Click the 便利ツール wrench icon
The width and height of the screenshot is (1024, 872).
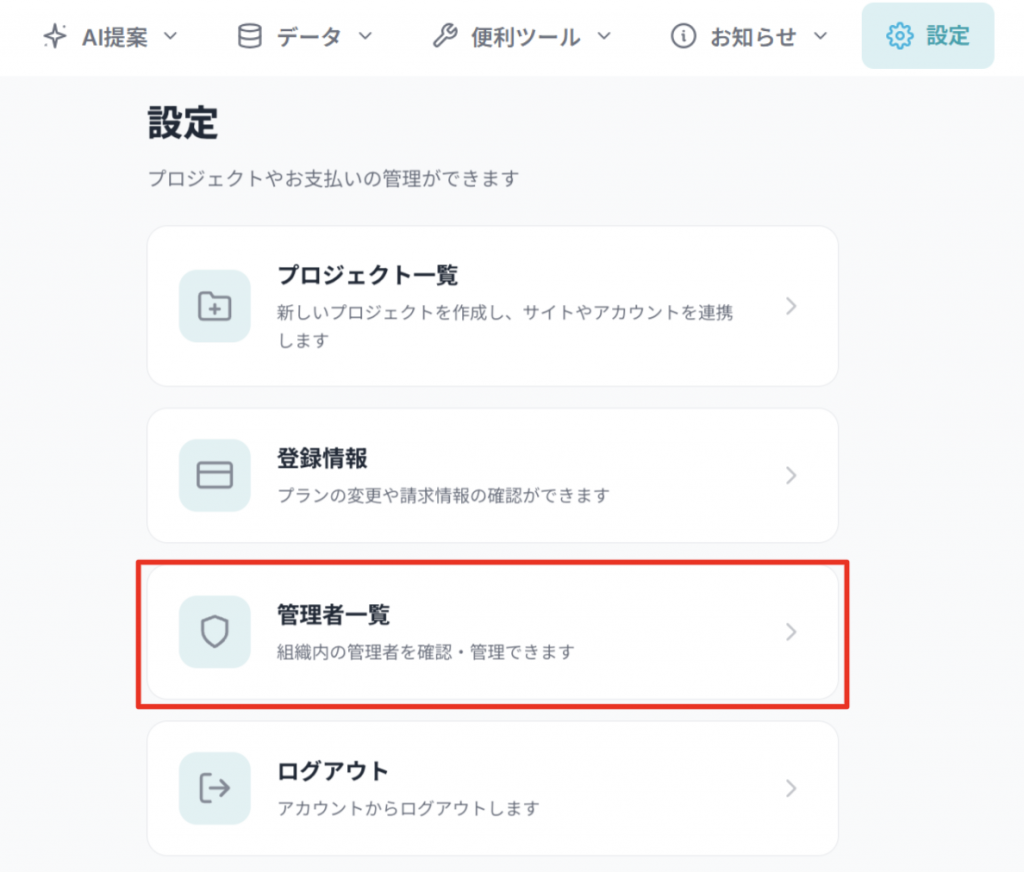click(445, 37)
